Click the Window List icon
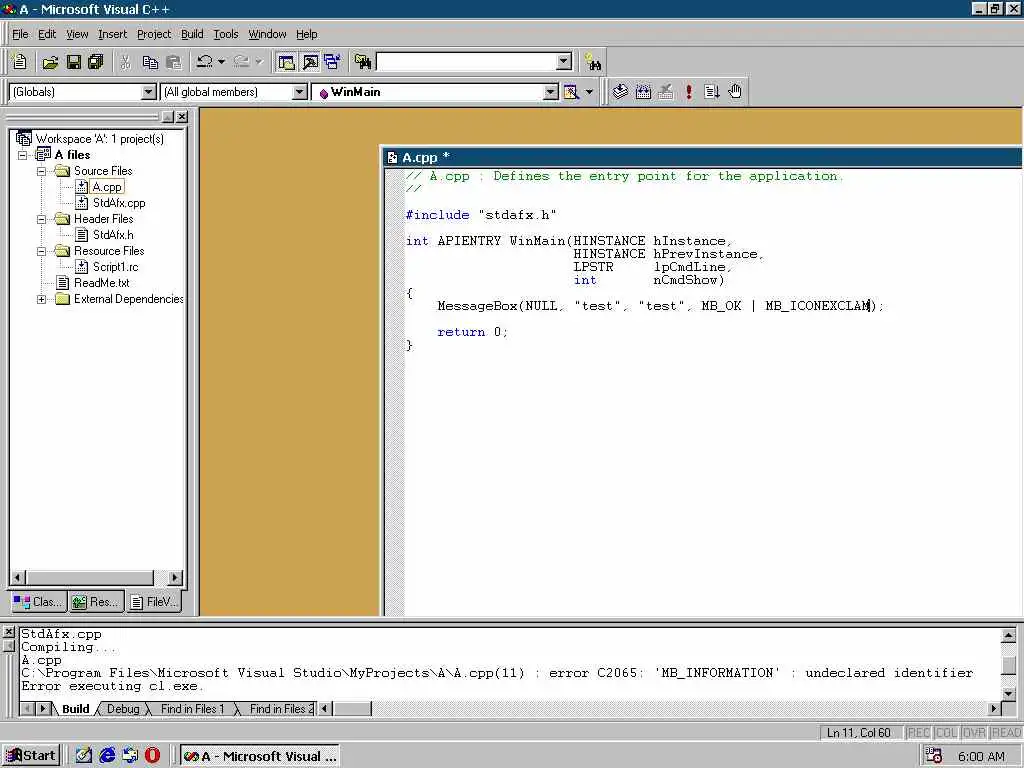1024x768 pixels. click(x=332, y=62)
